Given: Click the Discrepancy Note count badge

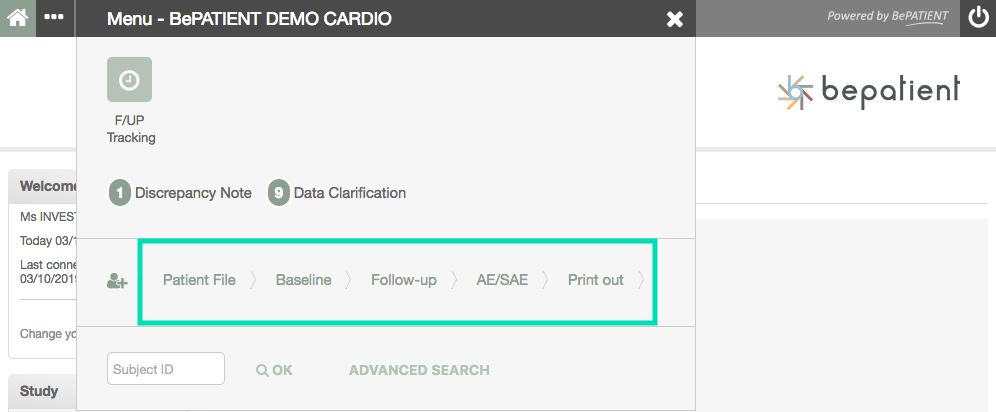Looking at the screenshot, I should click(x=120, y=193).
